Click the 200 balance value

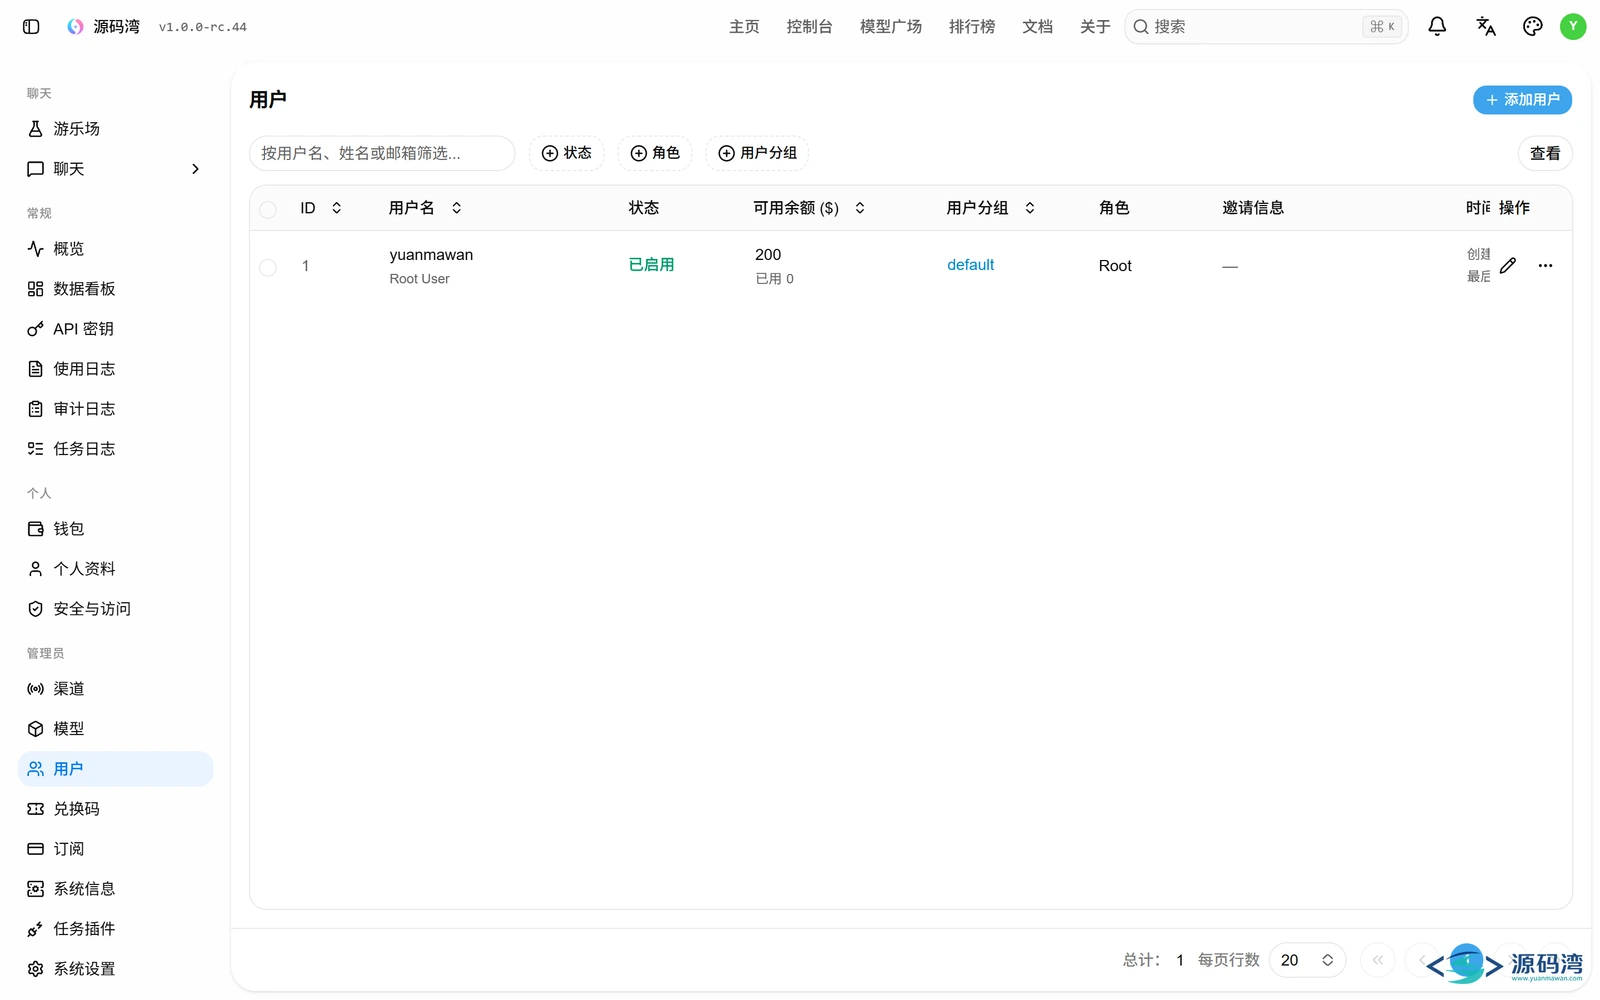click(768, 255)
